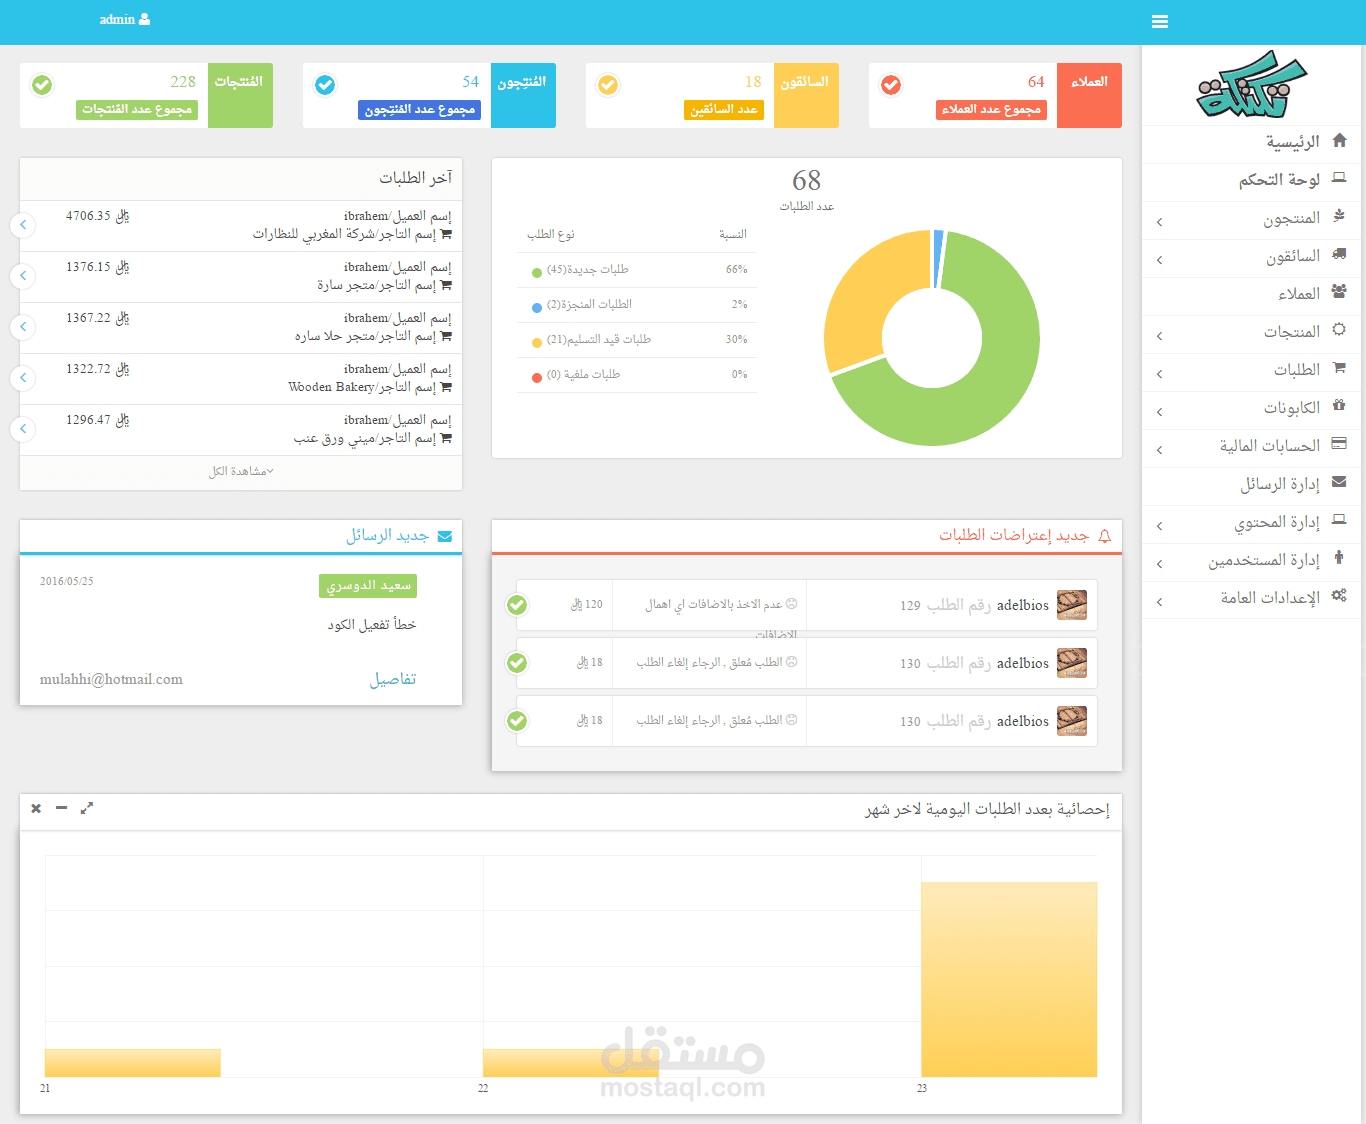1366x1124 pixels.
Task: Open the admin user profile
Action: [125, 19]
